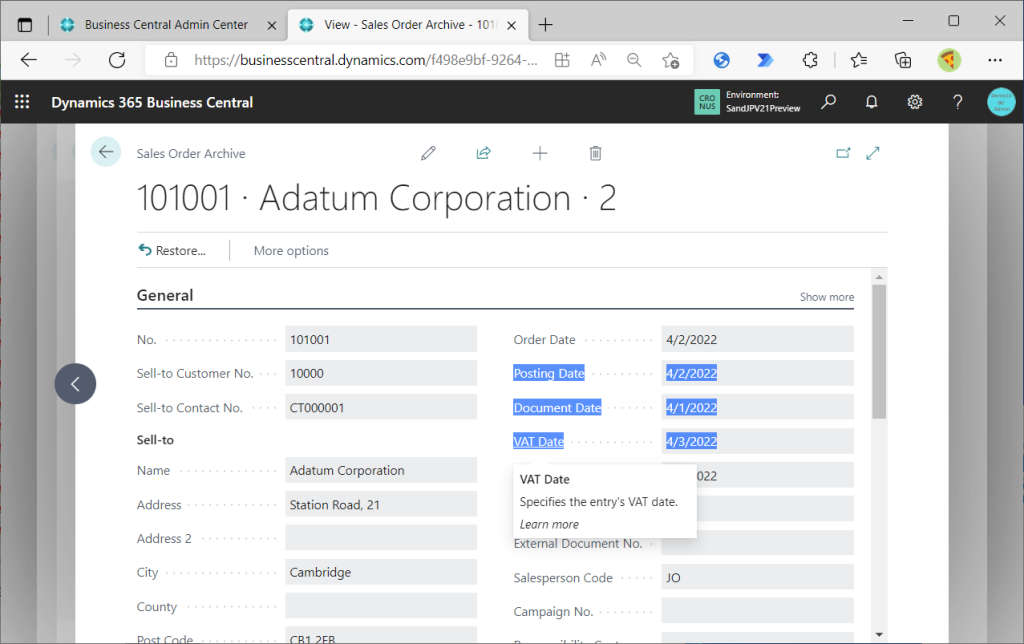Click the apps available in address bar icon

click(562, 60)
